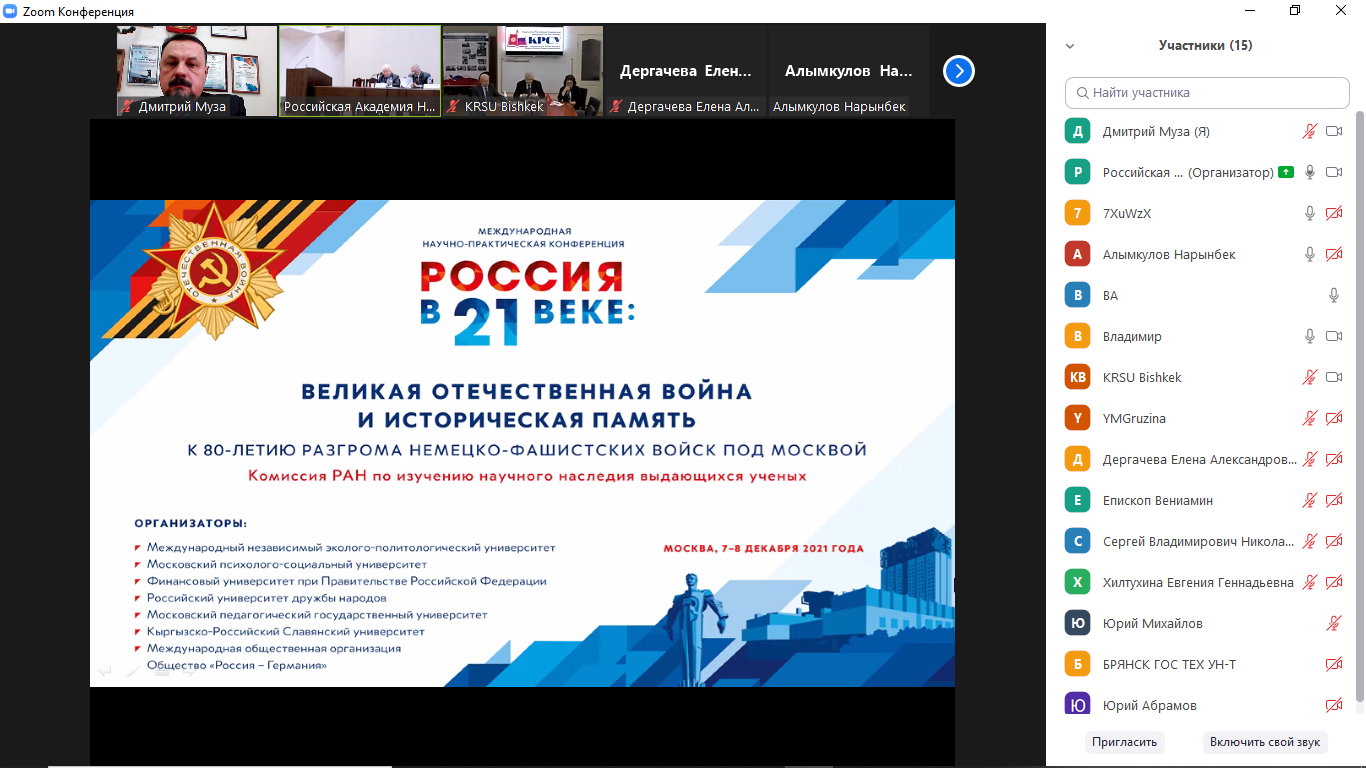1366x768 pixels.
Task: Click the disabled camera icon for Хилтухина Евгения
Action: tap(1334, 582)
